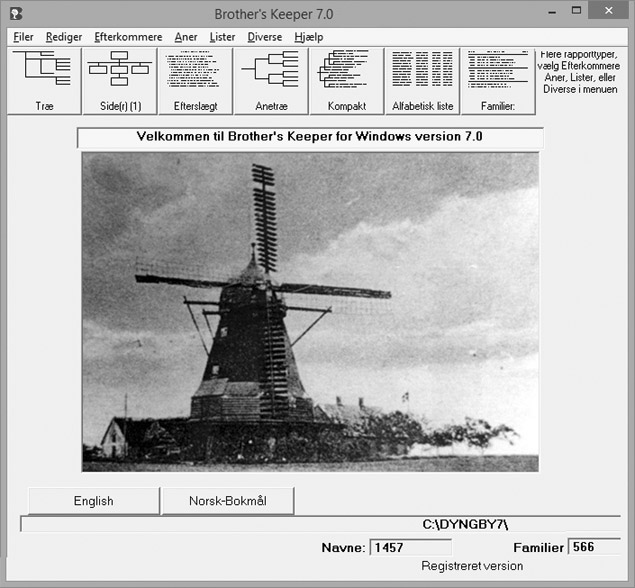This screenshot has height=588, width=635.
Task: Click the Velkommen til Brother's Keeper banner
Action: (x=310, y=137)
